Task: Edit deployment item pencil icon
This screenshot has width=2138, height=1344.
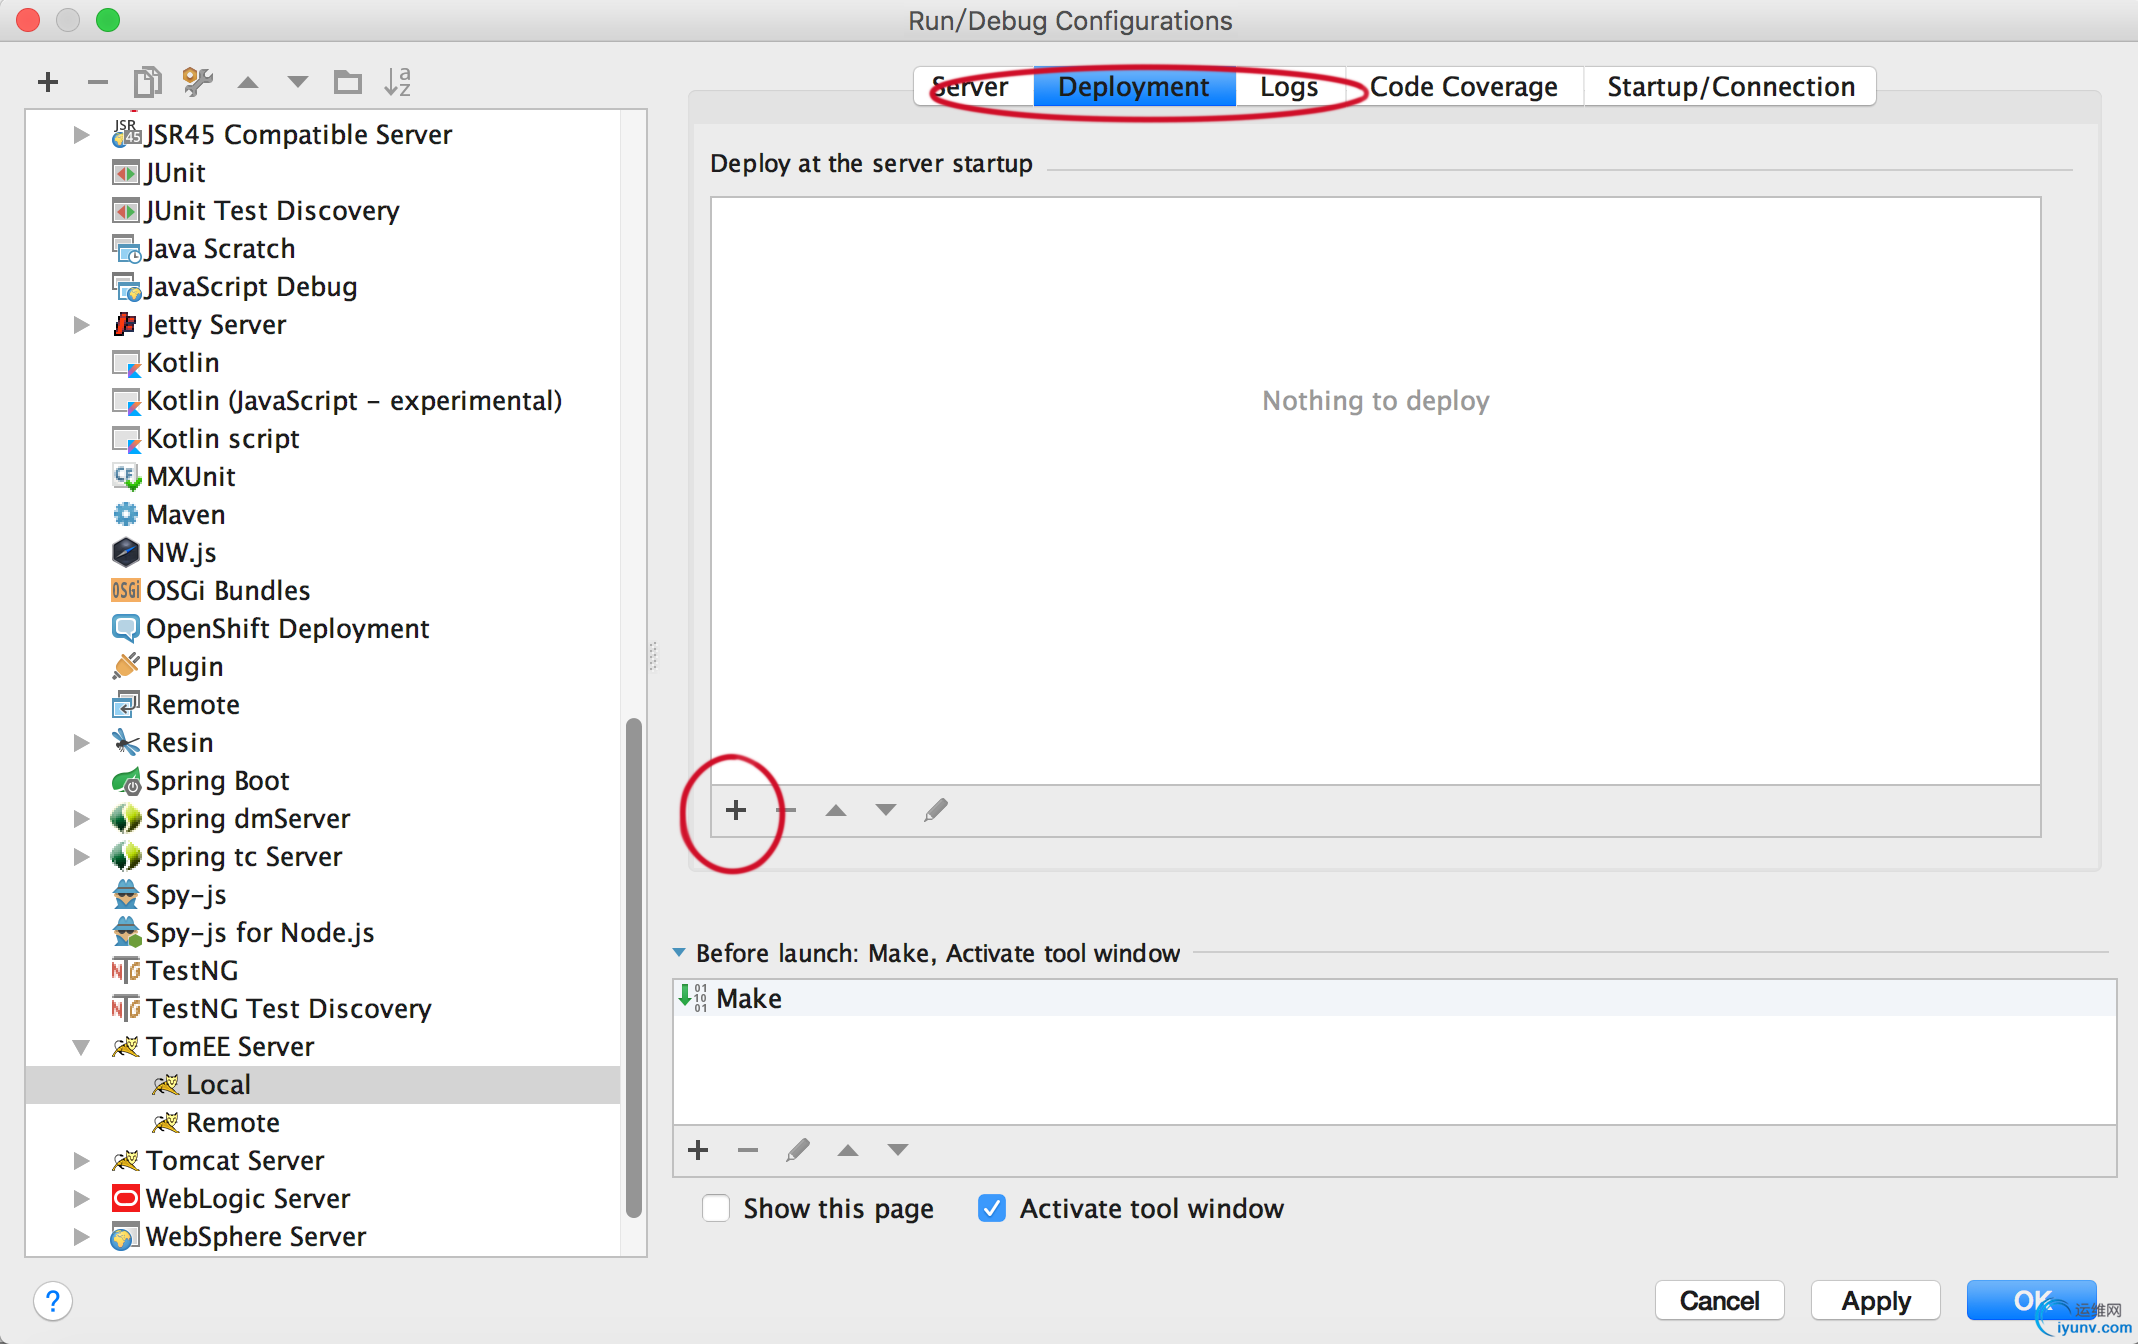Action: click(x=936, y=810)
